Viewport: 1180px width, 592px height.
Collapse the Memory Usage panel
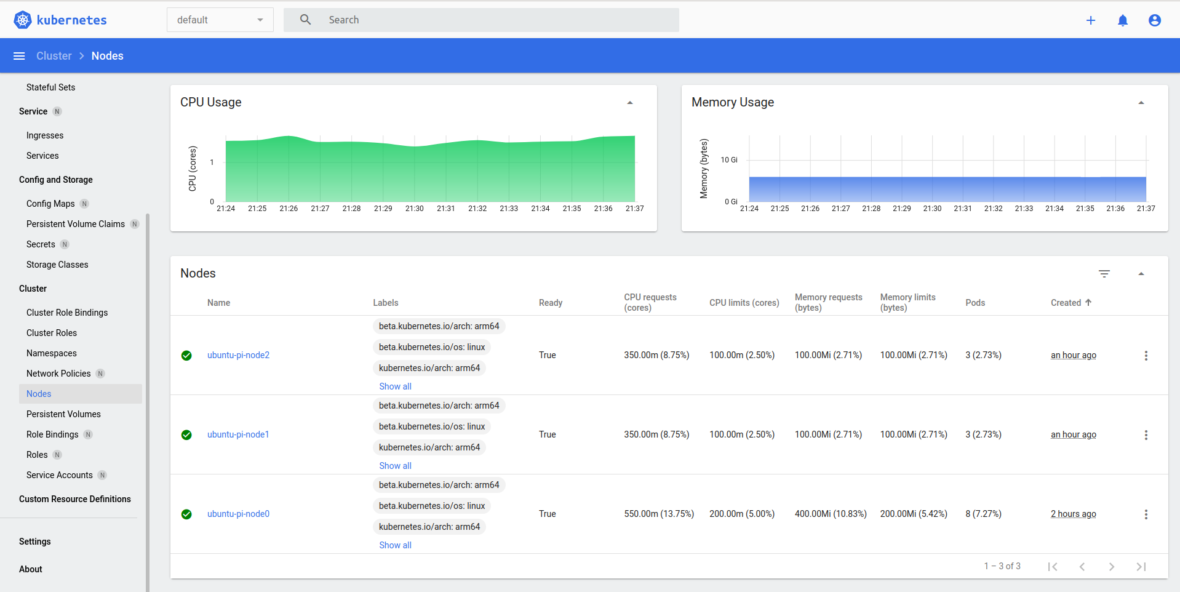(1140, 102)
